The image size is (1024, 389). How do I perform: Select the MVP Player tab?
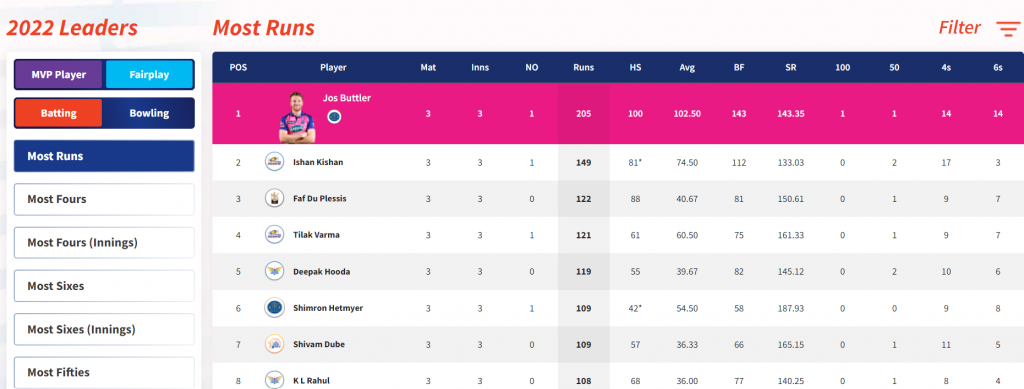(59, 74)
